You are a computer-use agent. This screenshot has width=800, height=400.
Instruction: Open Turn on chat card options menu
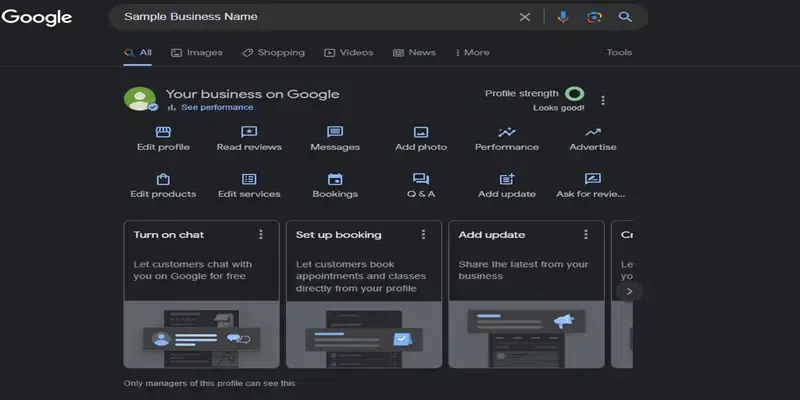261,235
